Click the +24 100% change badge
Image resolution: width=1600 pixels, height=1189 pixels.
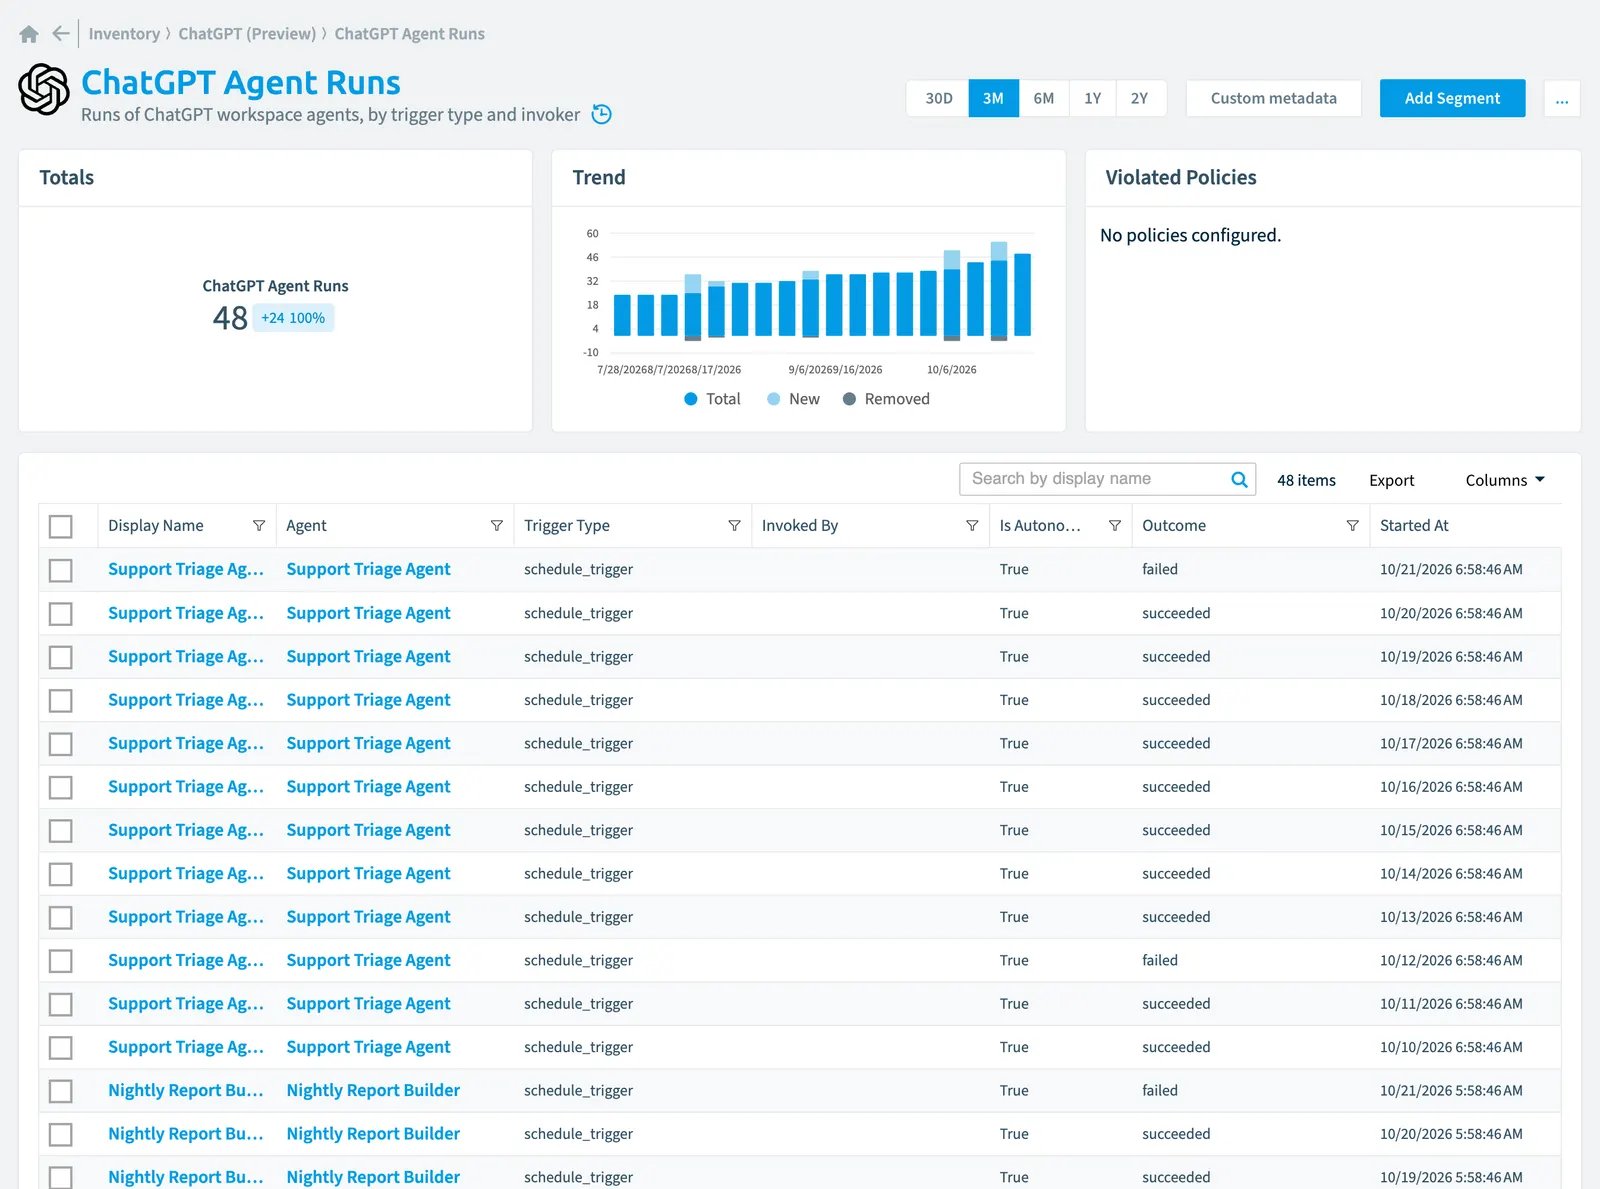[x=293, y=318]
